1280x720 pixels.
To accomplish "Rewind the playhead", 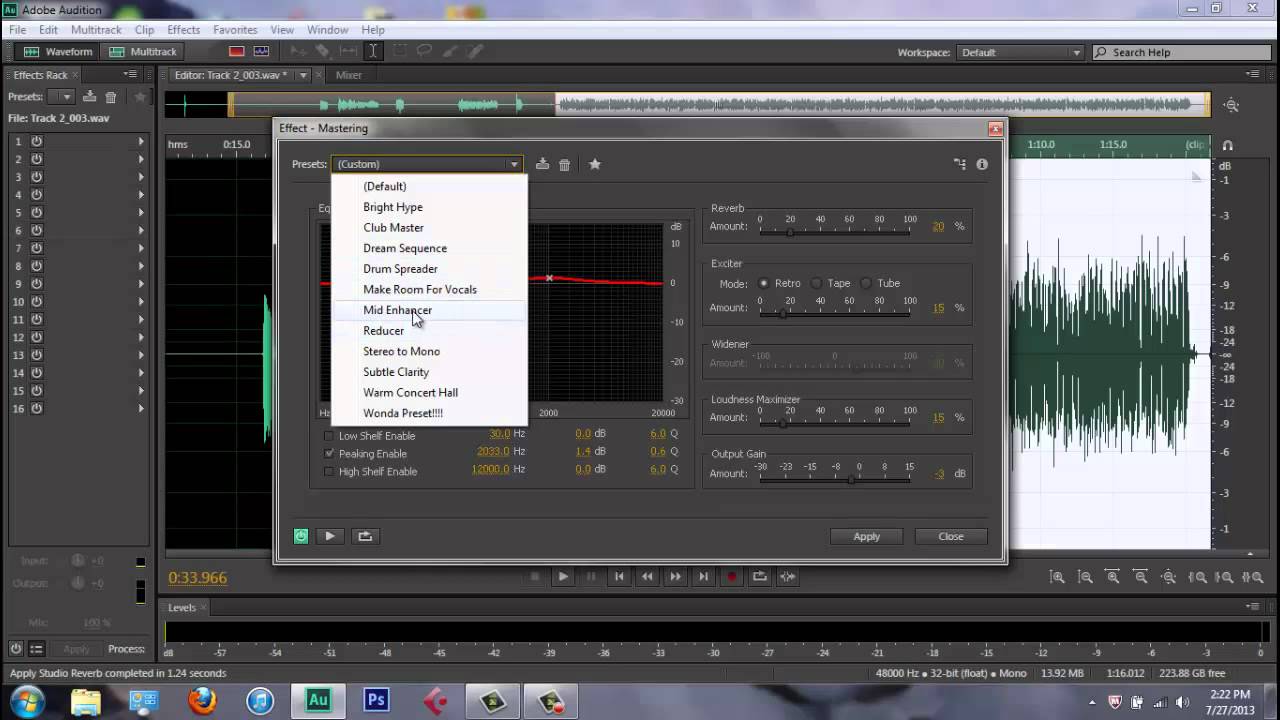I will [647, 576].
